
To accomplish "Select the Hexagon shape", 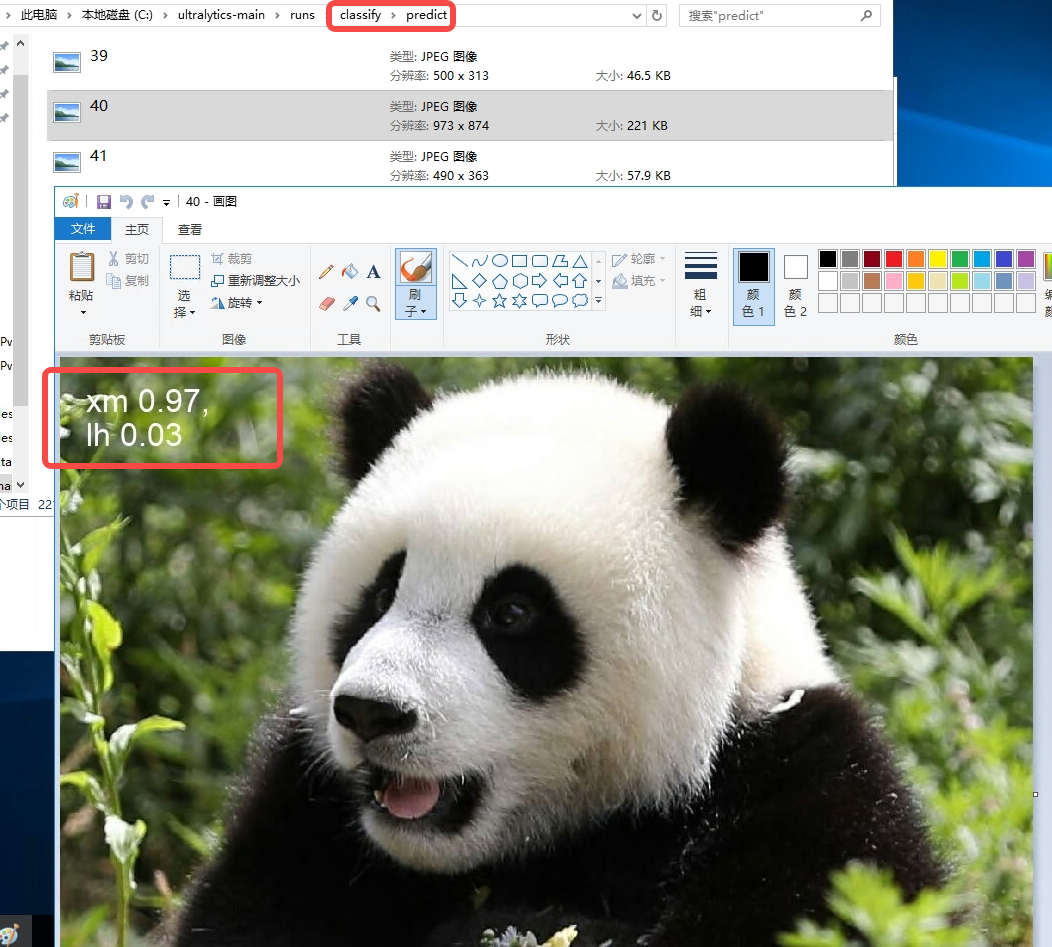I will (x=520, y=281).
